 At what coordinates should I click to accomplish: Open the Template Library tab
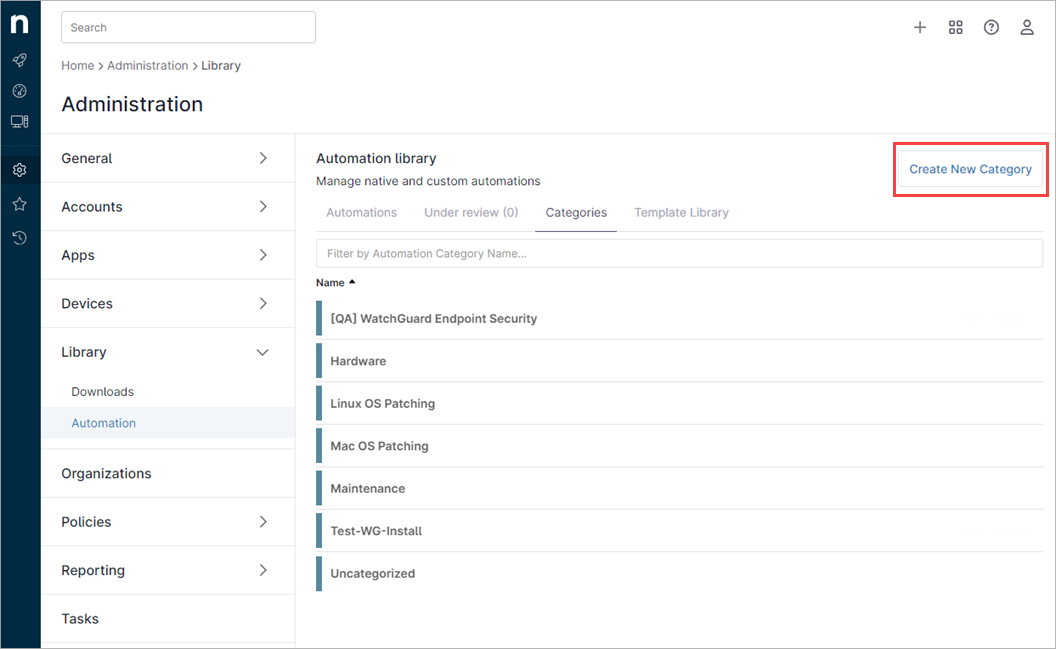[x=681, y=212]
